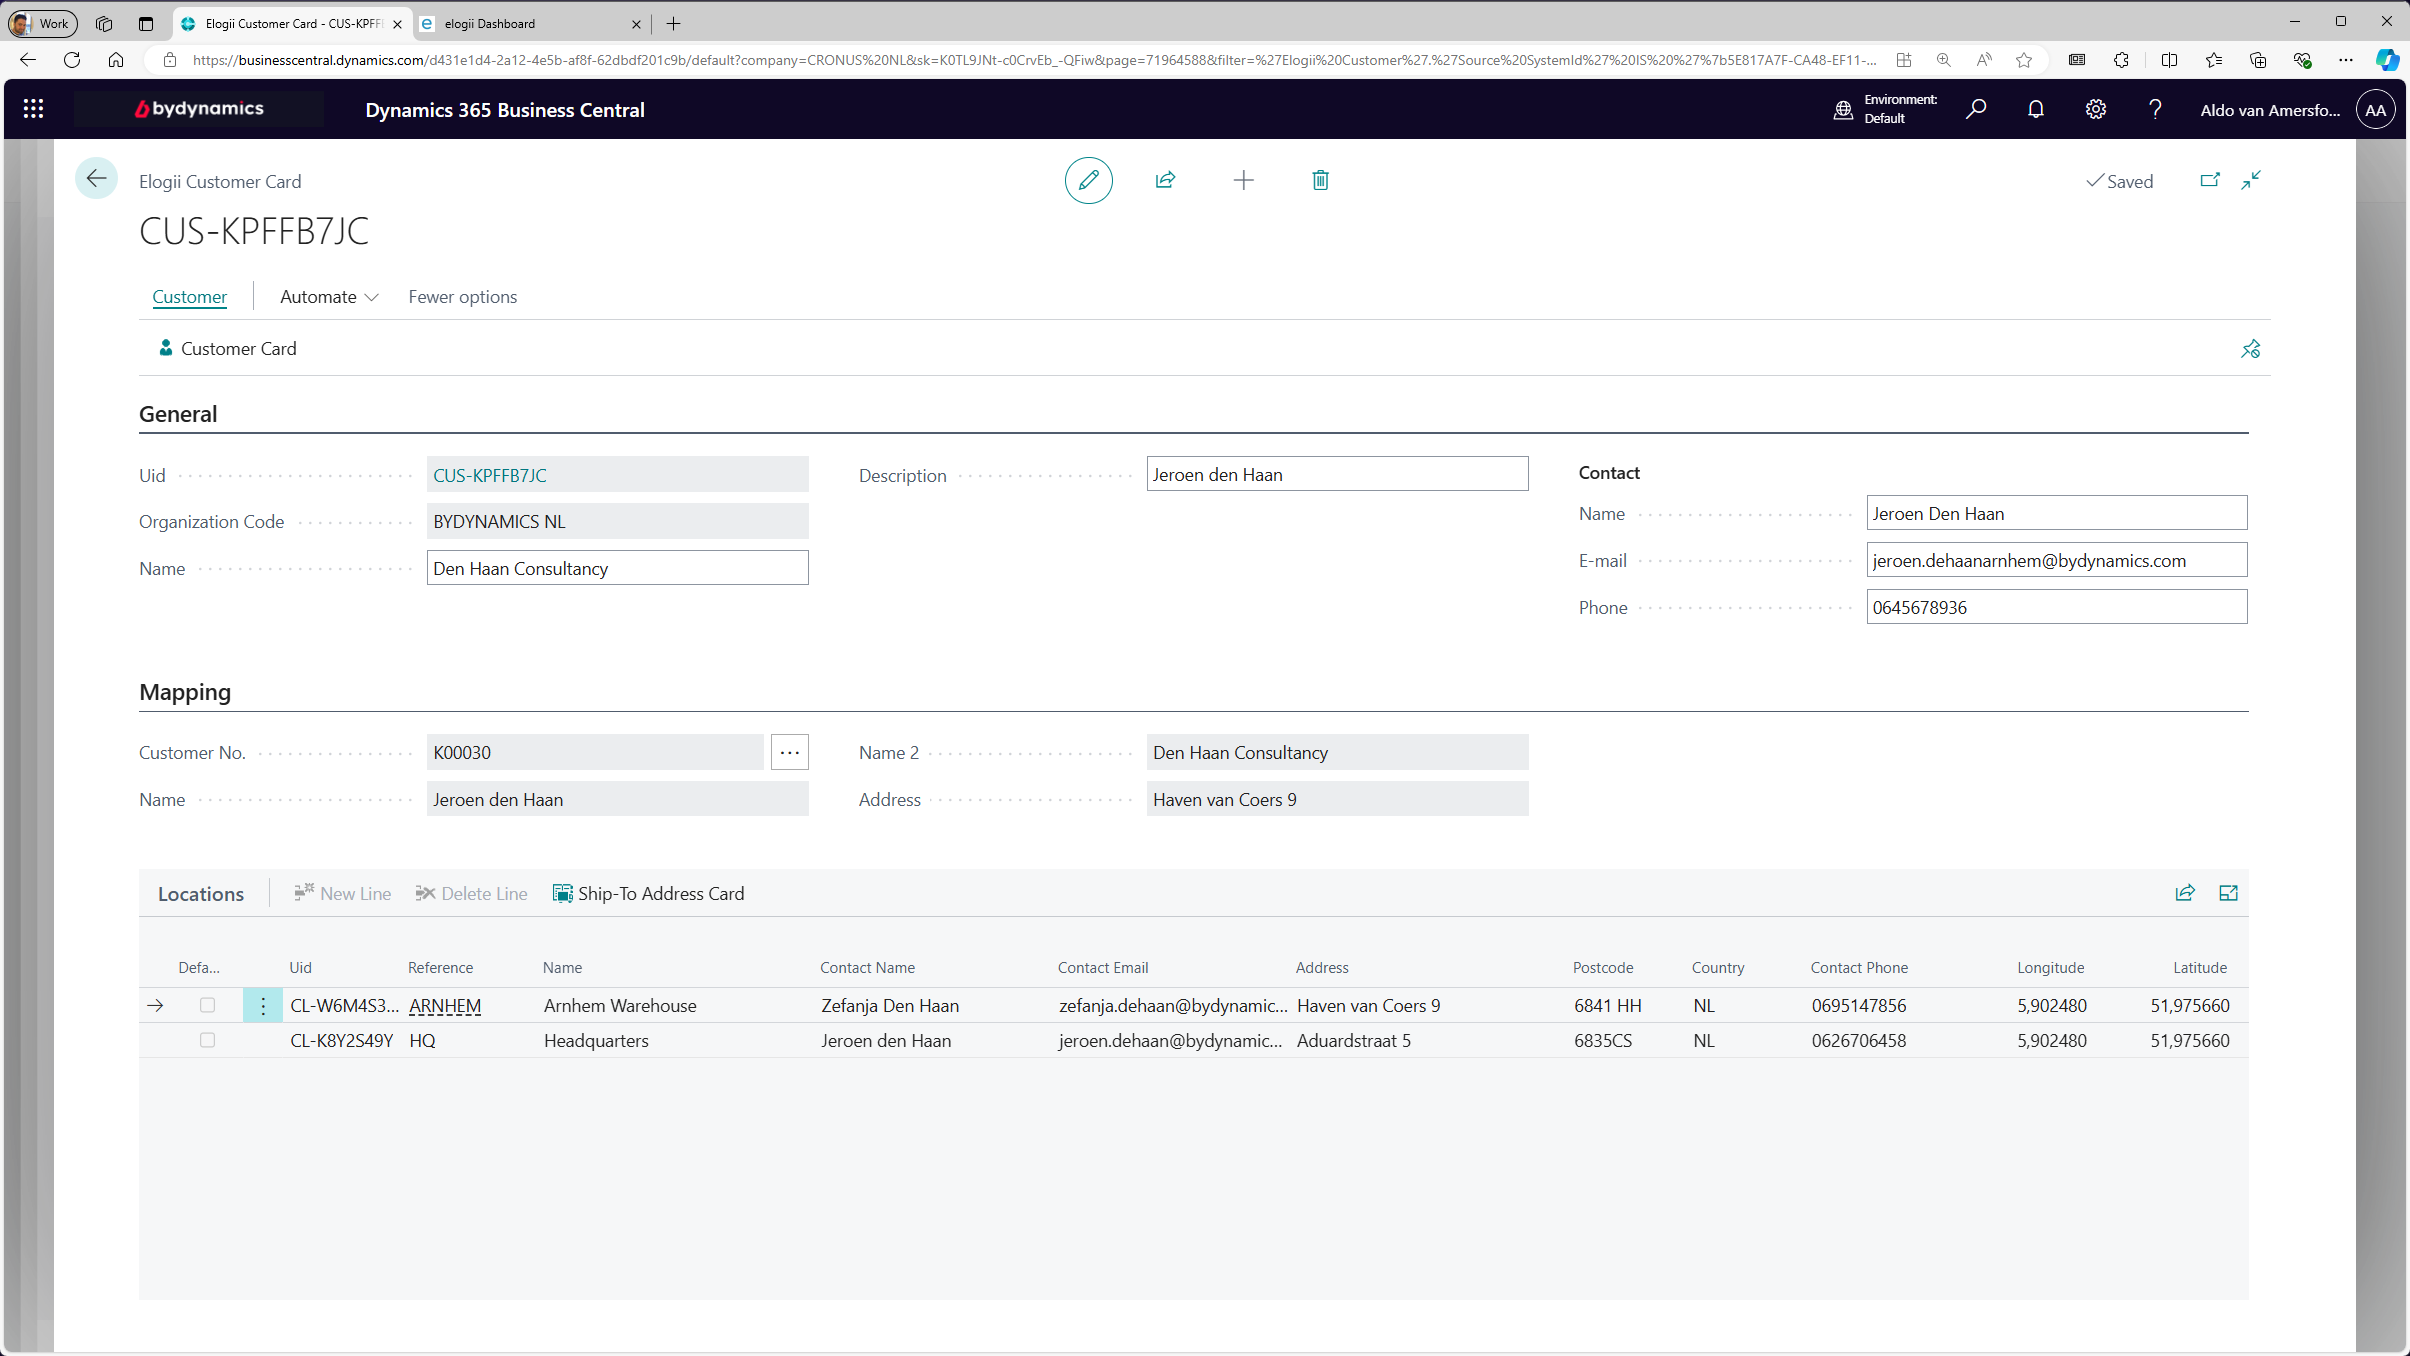Tick default checkbox for Headquarters row
Viewport: 2410px width, 1356px height.
point(207,1040)
